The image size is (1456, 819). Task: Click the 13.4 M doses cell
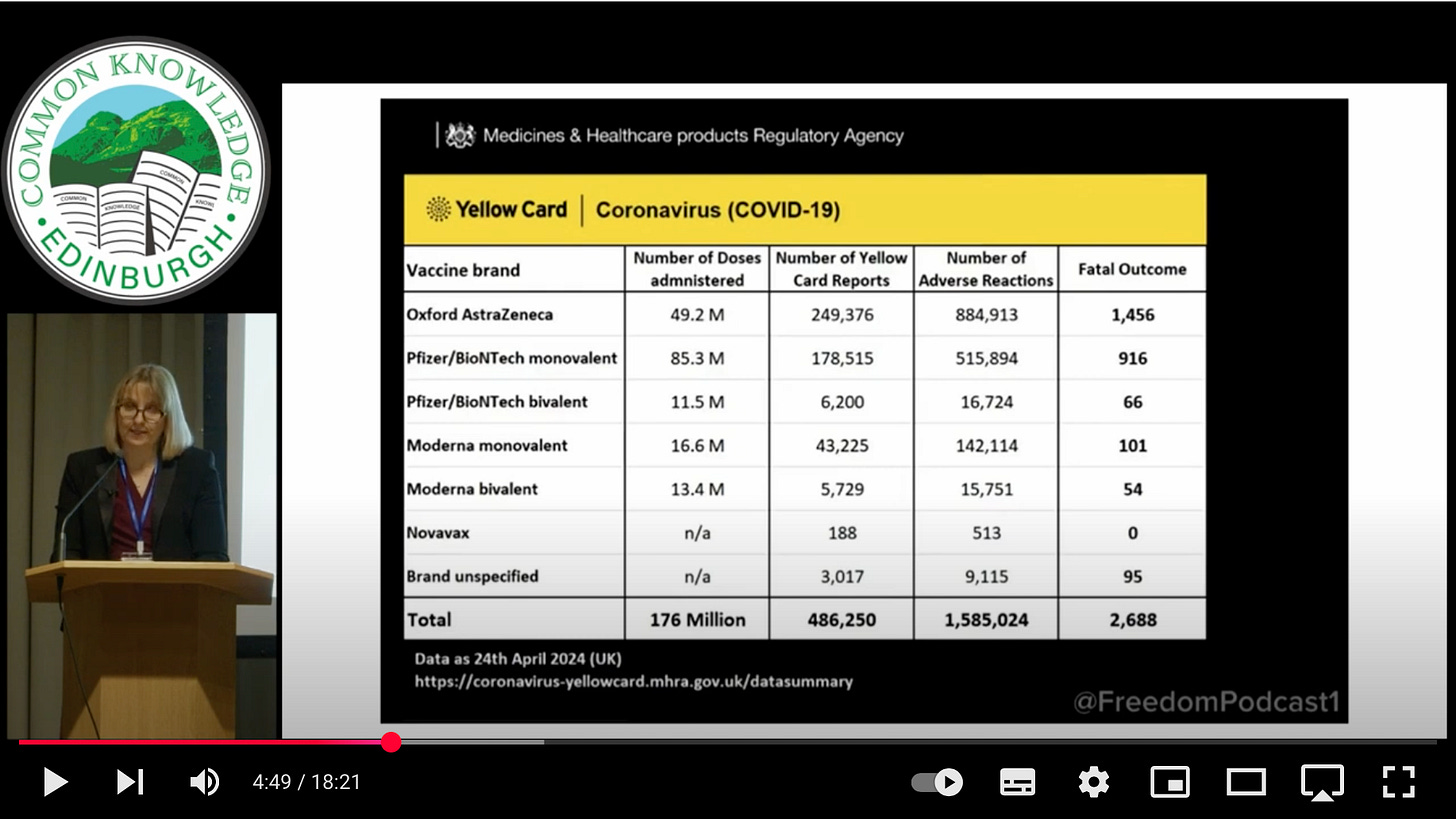697,489
